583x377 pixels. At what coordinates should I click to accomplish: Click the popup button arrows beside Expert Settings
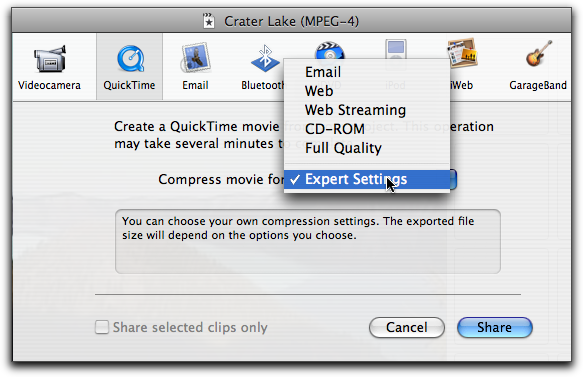coord(453,180)
